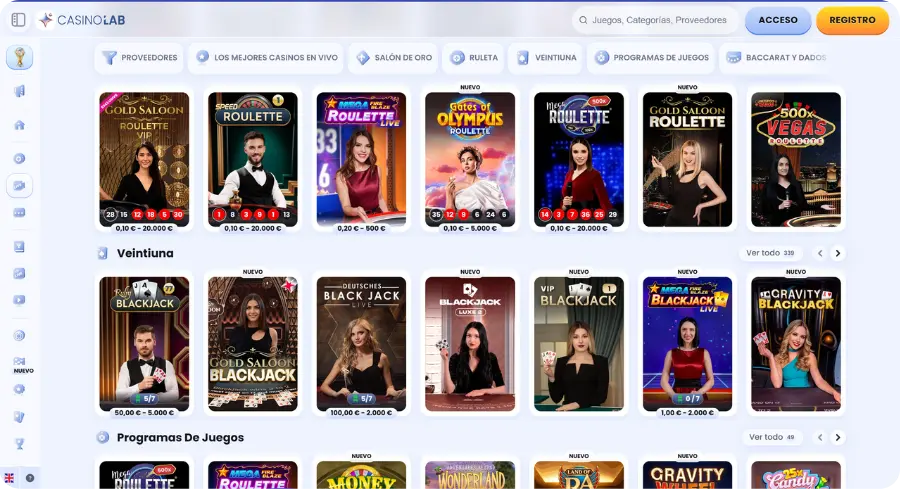Open the Gold Saloon Roulette NUEVO card
The width and height of the screenshot is (900, 489).
click(687, 160)
